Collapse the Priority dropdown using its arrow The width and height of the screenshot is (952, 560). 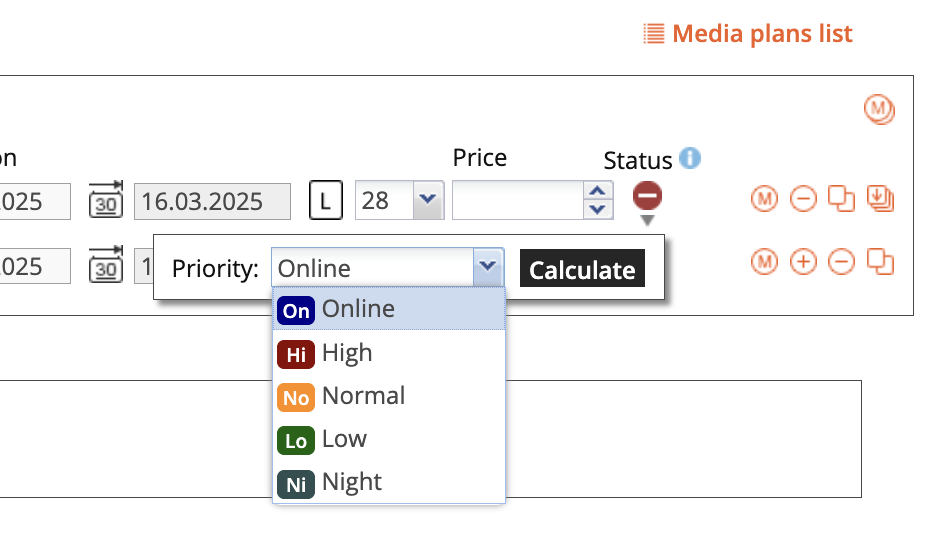pyautogui.click(x=487, y=268)
